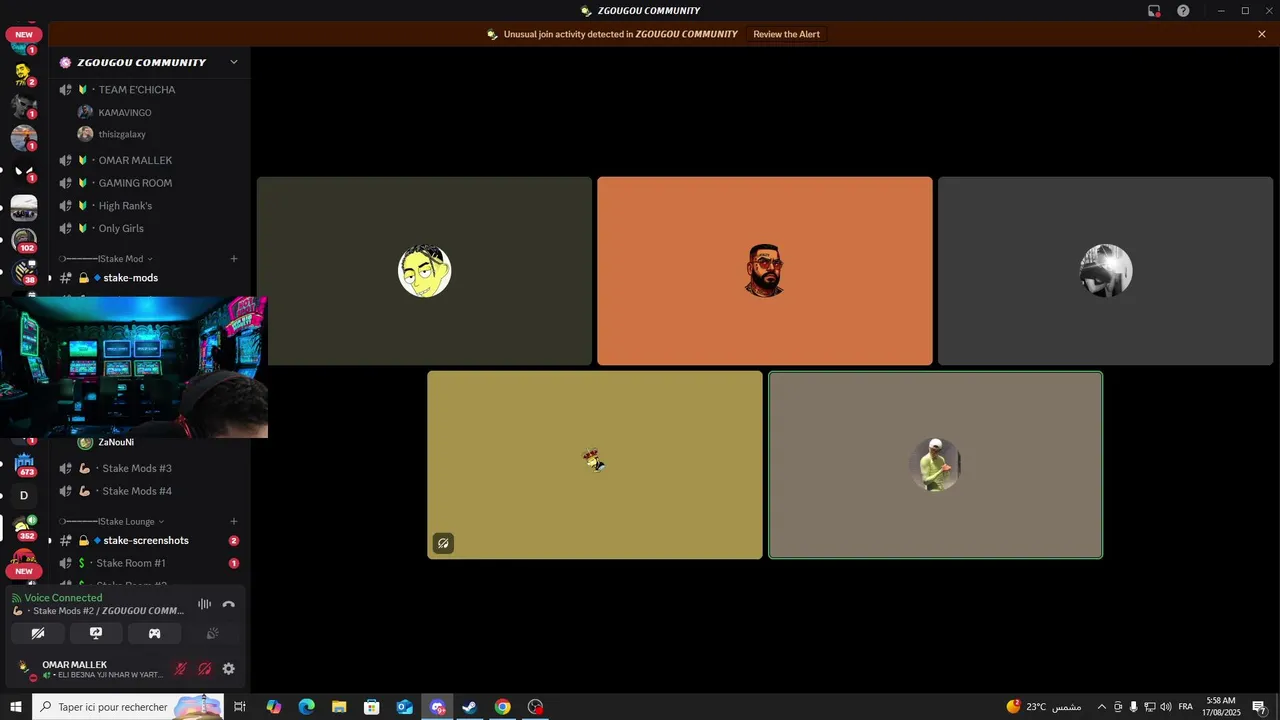The height and width of the screenshot is (720, 1280).
Task: Focus the bearded avatar orange video tile
Action: coord(765,271)
